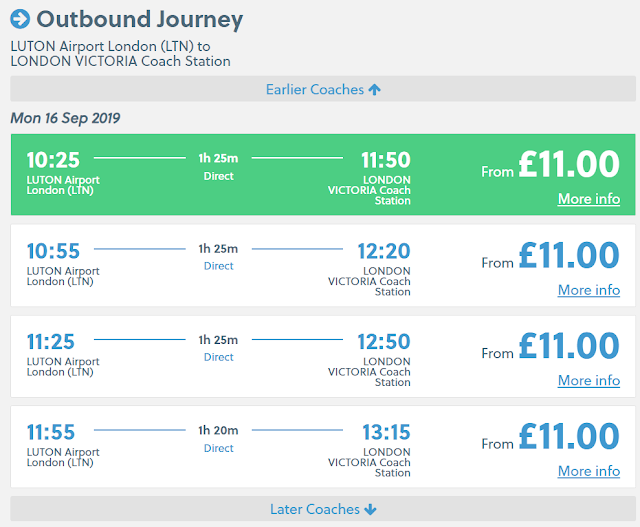Select the 10:55 departure time
This screenshot has height=527, width=640.
click(53, 251)
